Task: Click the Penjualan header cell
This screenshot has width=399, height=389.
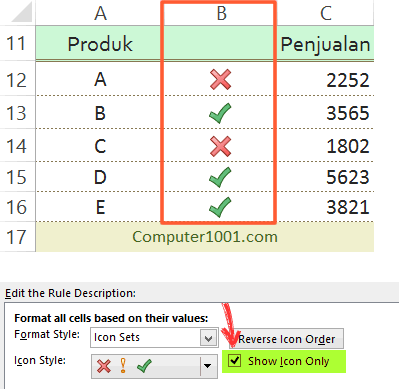Action: [x=325, y=43]
